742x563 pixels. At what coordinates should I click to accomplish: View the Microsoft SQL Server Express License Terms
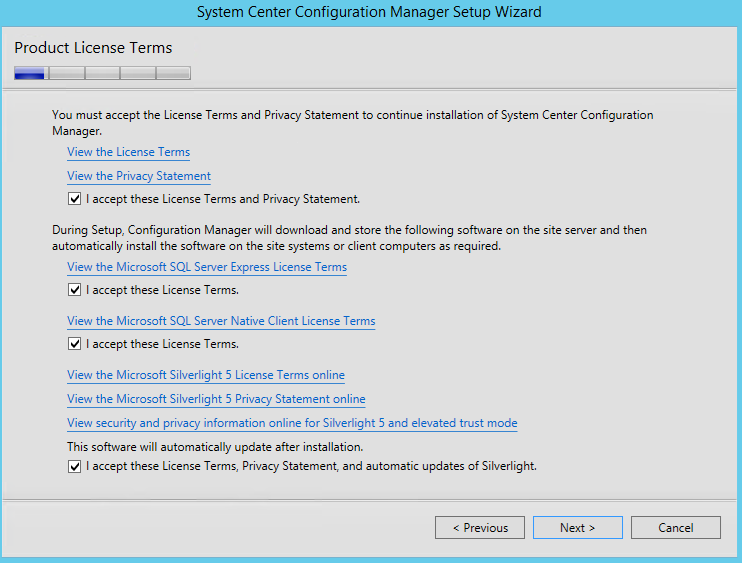tap(207, 267)
